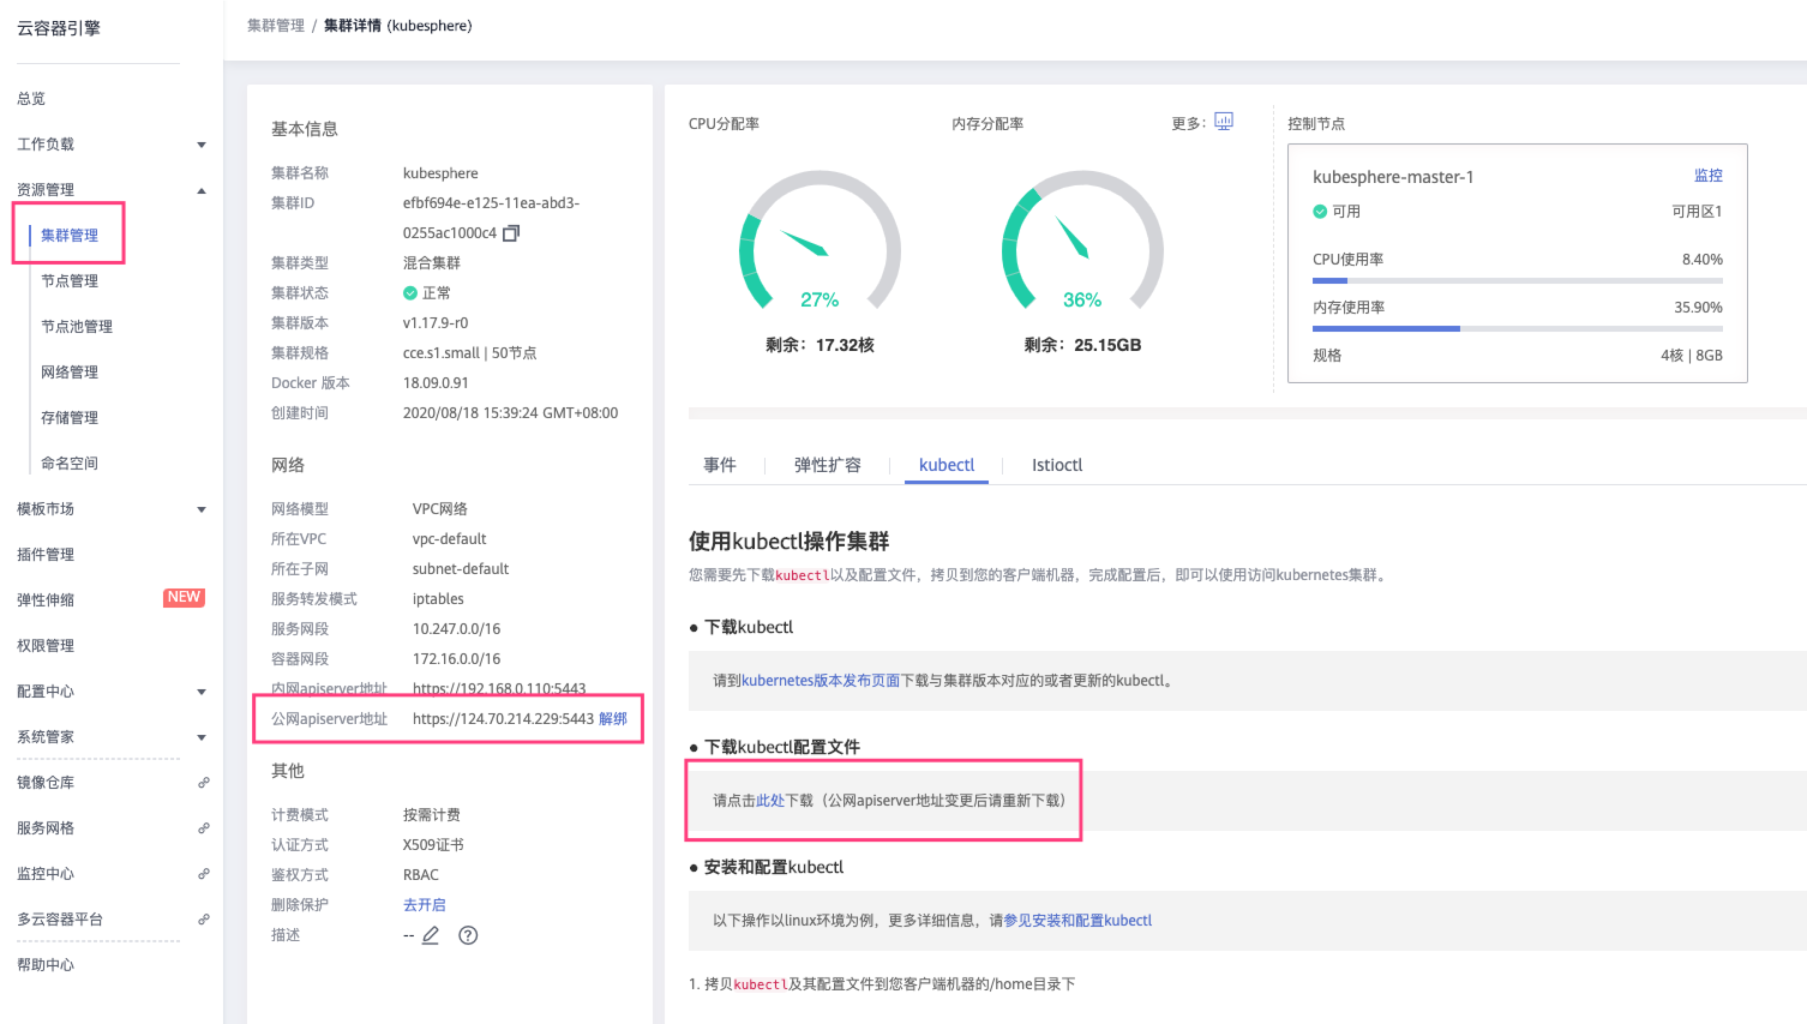Click Docker version 18.09.0.91
The height and width of the screenshot is (1024, 1807).
(435, 383)
